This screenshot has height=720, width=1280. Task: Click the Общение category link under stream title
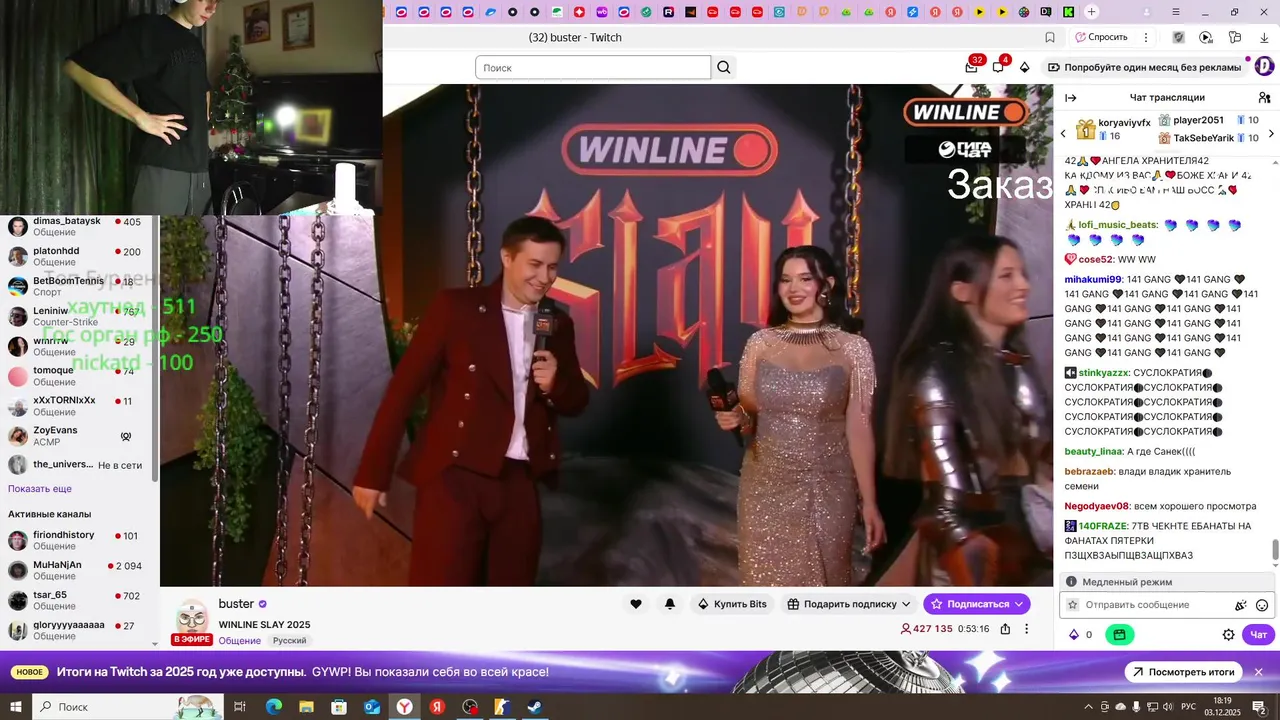pyautogui.click(x=240, y=640)
